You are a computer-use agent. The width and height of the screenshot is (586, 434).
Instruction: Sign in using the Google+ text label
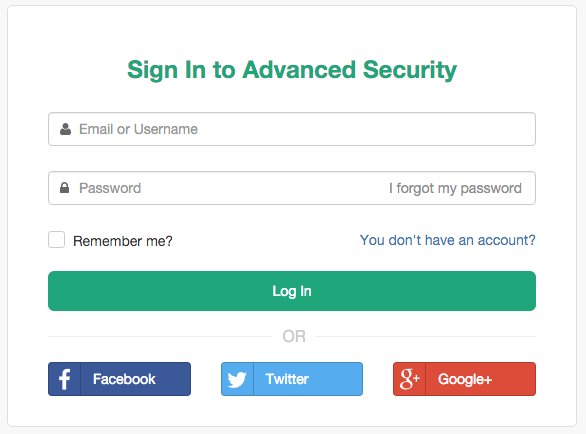(x=465, y=379)
